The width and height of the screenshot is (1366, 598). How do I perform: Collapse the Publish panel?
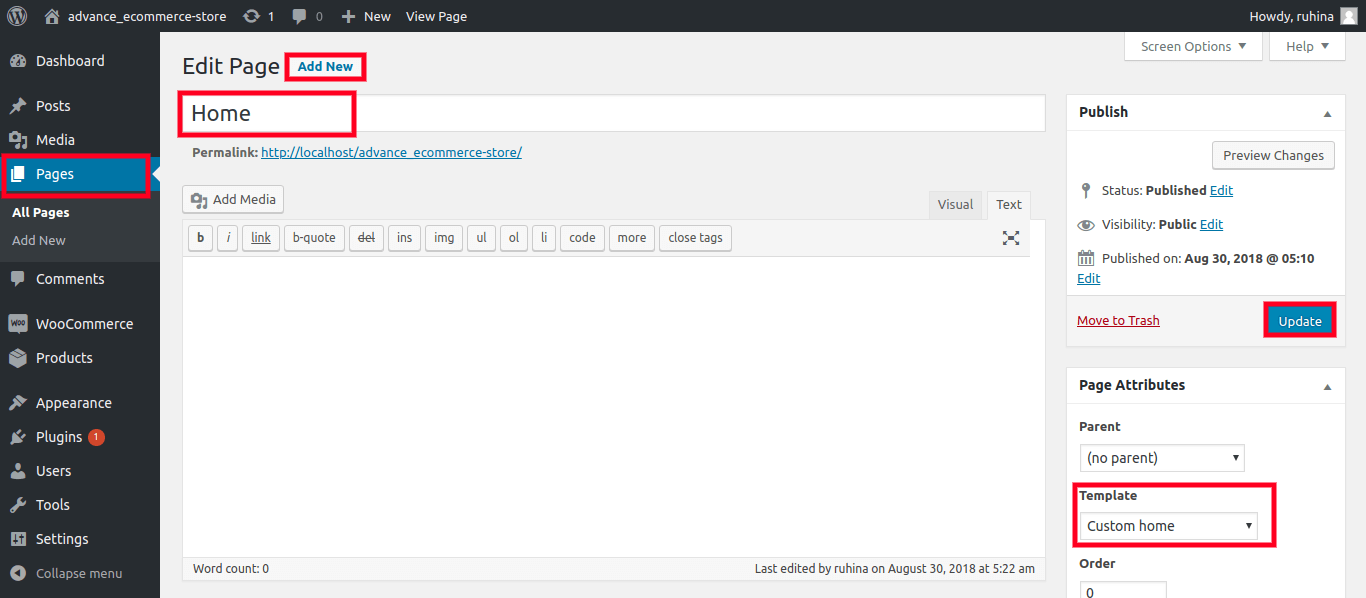[x=1327, y=113]
